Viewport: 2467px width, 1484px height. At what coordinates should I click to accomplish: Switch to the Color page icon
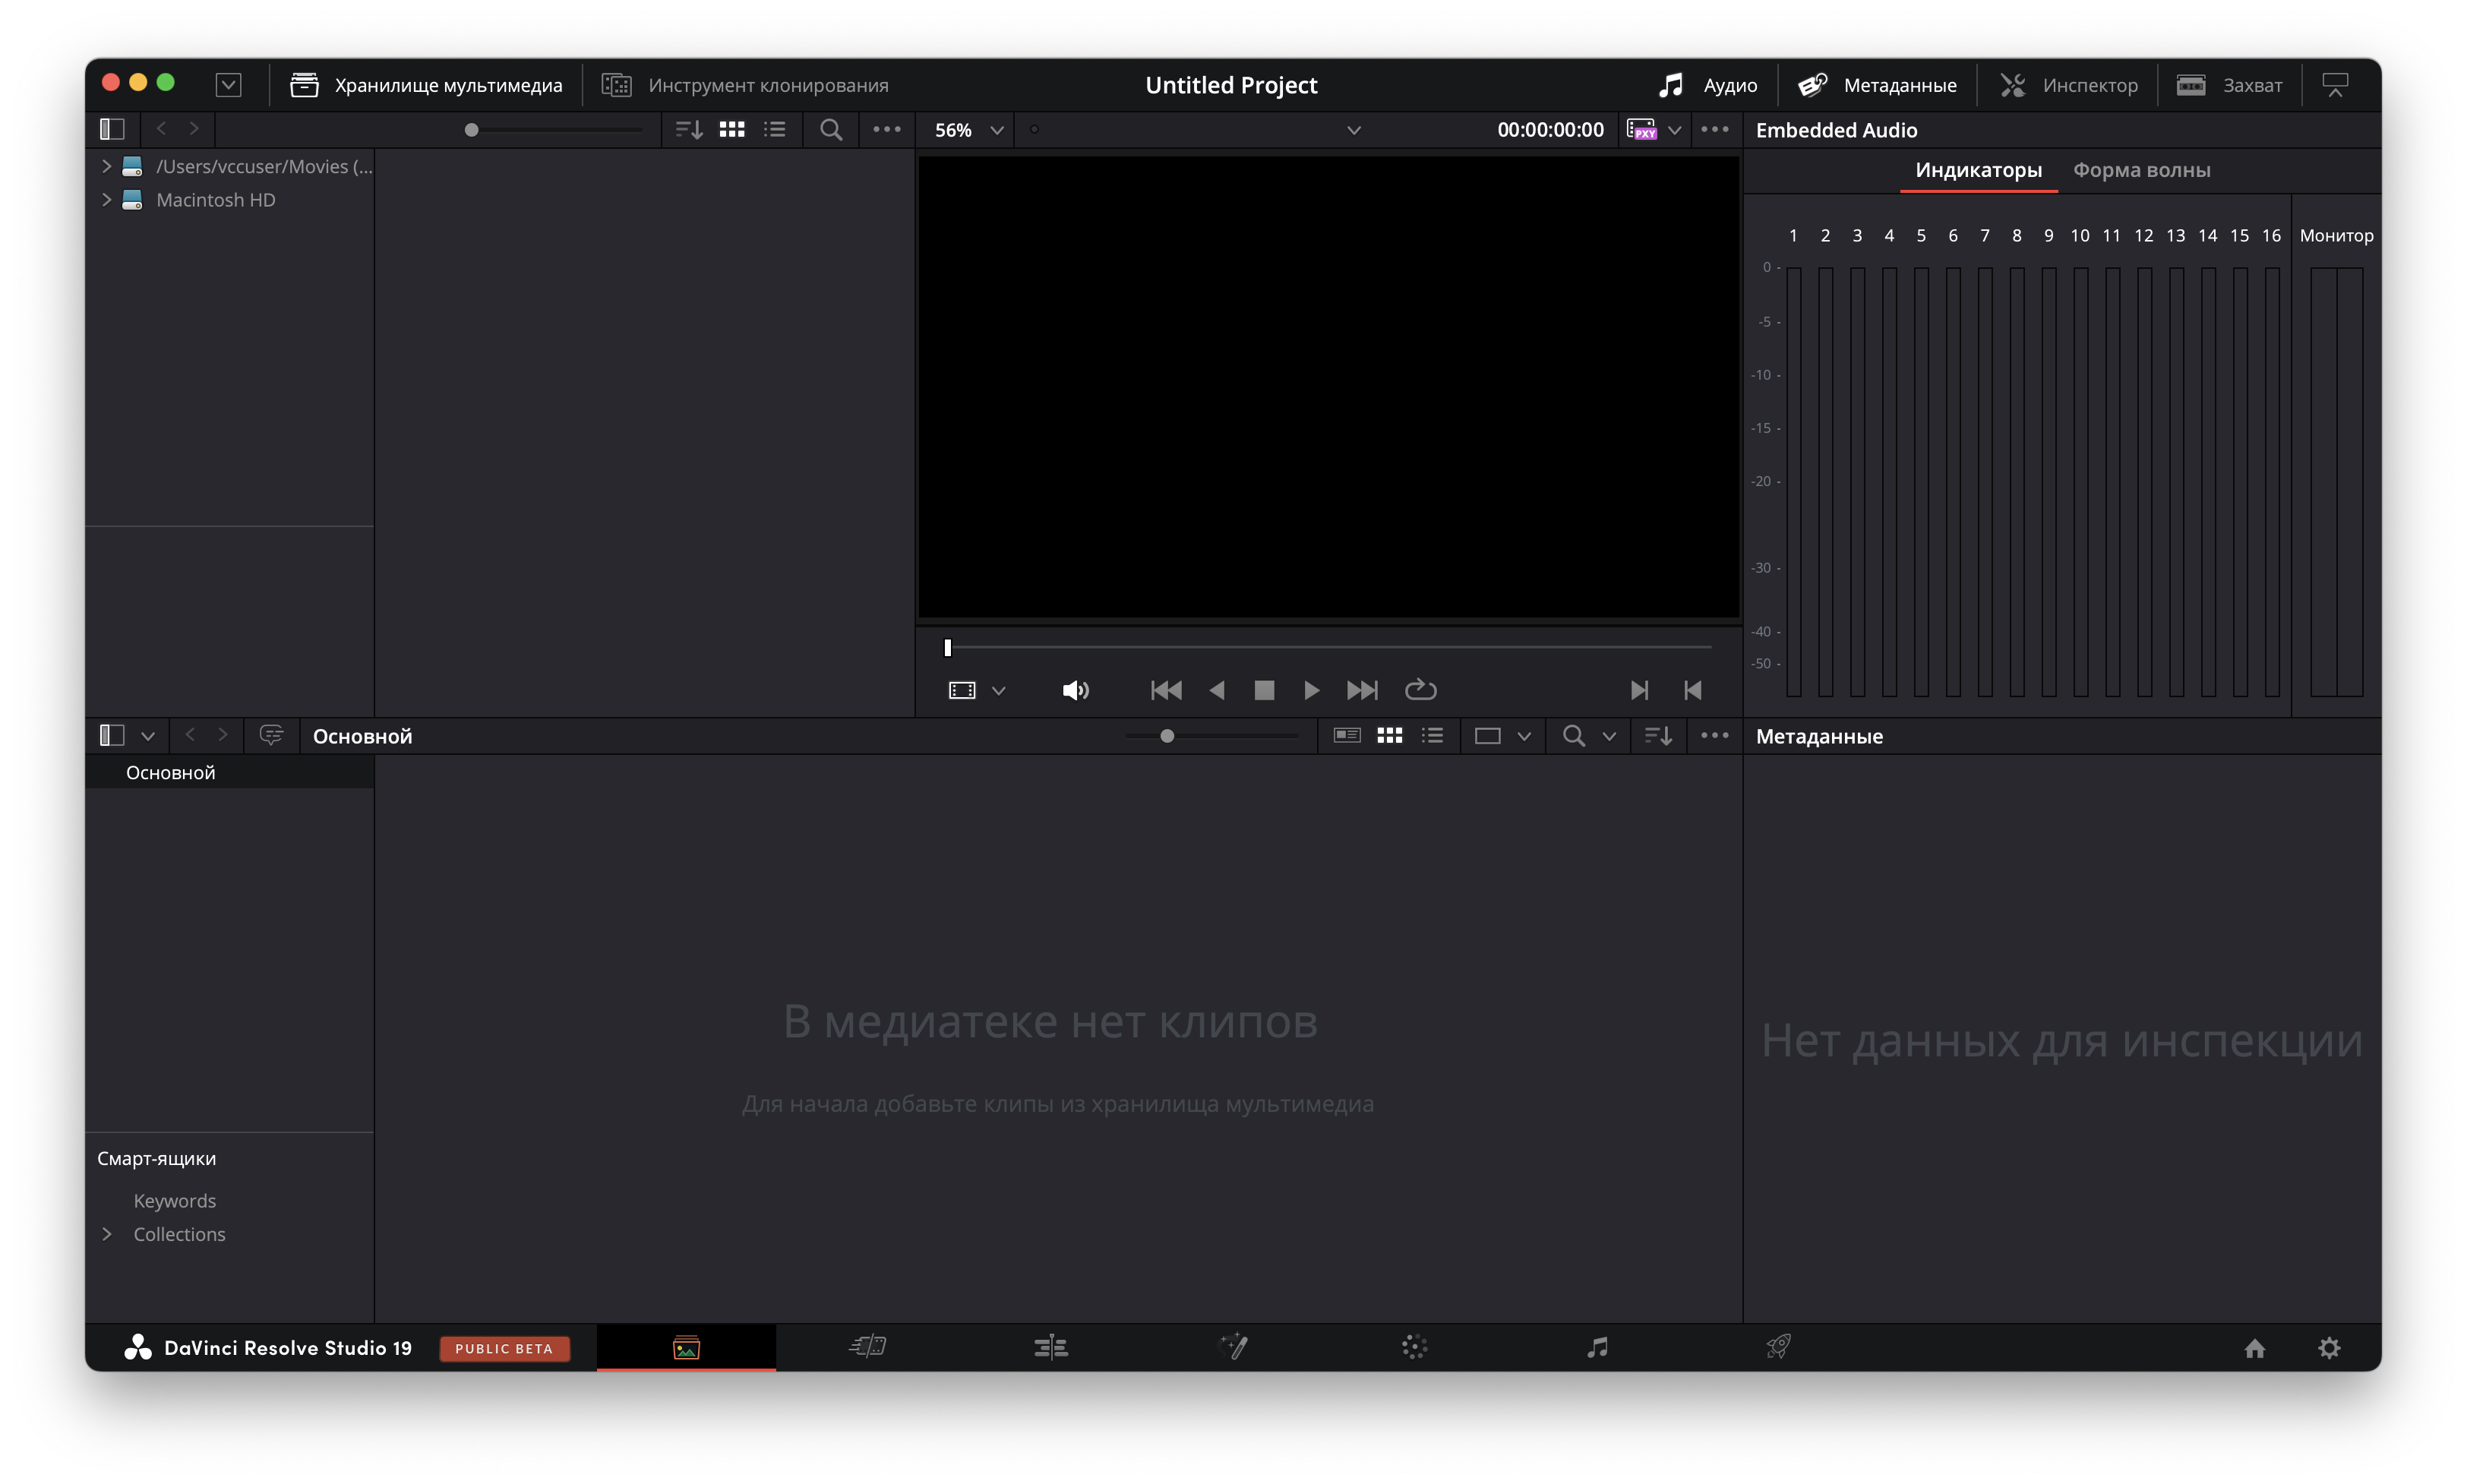pyautogui.click(x=1414, y=1347)
